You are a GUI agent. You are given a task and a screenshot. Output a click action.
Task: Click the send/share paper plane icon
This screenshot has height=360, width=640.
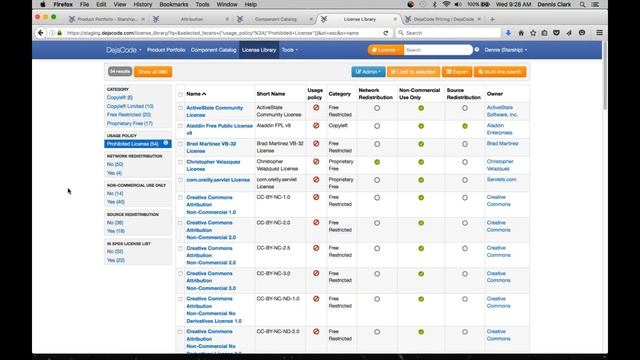[x=569, y=33]
